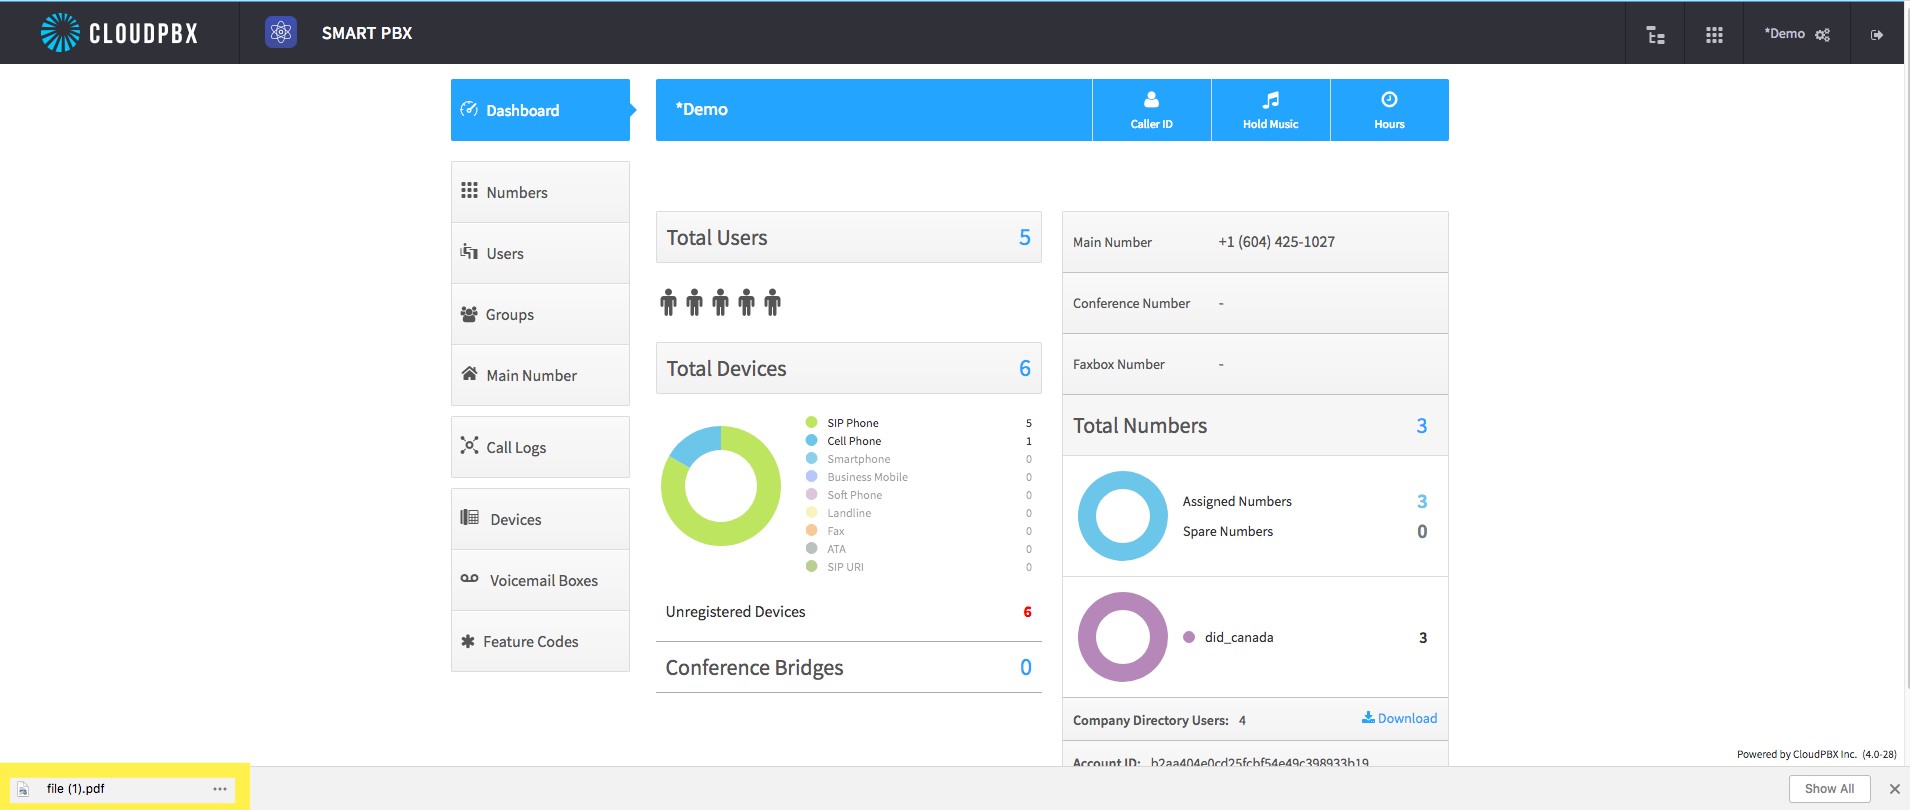Open Voicemail Boxes section

pos(540,580)
